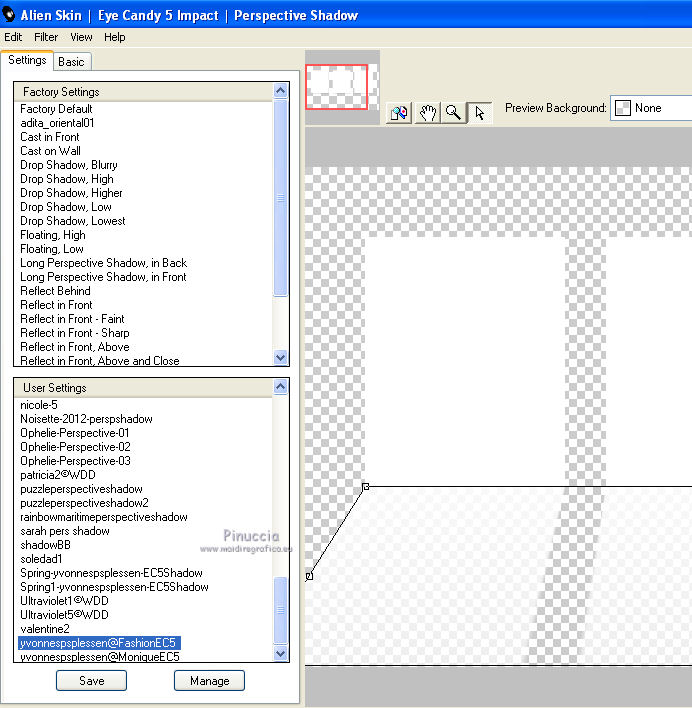The image size is (692, 708).
Task: Select Spring-yvonnespsplessen-EC5Shadow setting
Action: pyautogui.click(x=111, y=573)
